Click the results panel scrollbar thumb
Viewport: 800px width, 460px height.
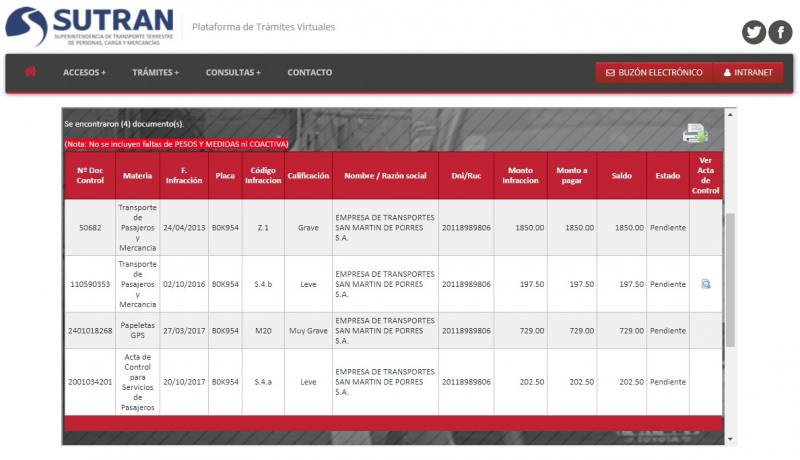coord(730,280)
